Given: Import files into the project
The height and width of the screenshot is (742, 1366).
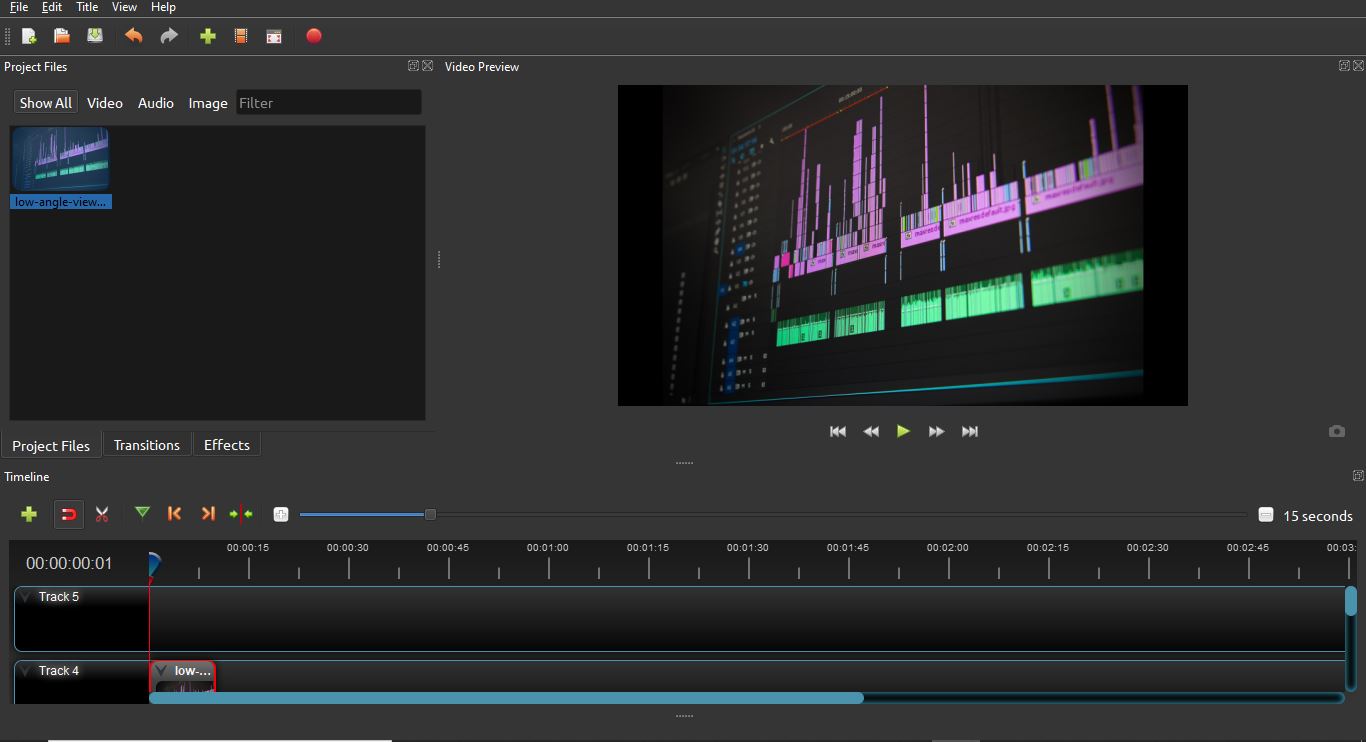Looking at the screenshot, I should point(207,36).
